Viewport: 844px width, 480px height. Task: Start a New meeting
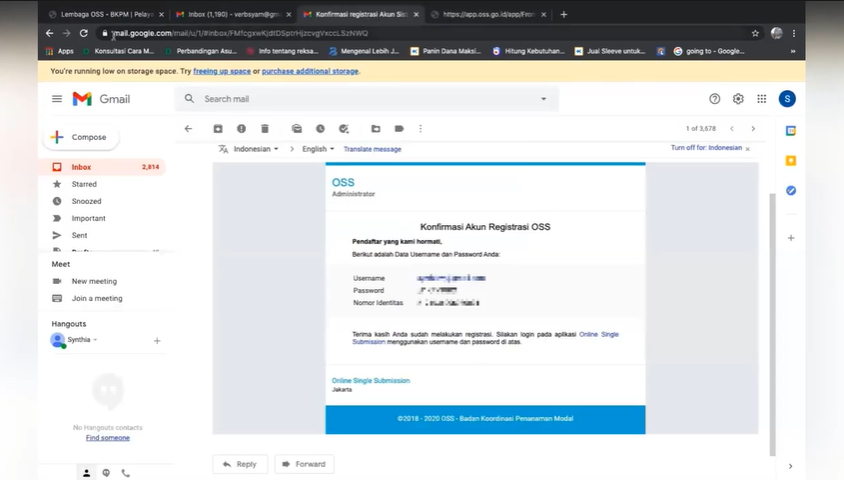94,281
